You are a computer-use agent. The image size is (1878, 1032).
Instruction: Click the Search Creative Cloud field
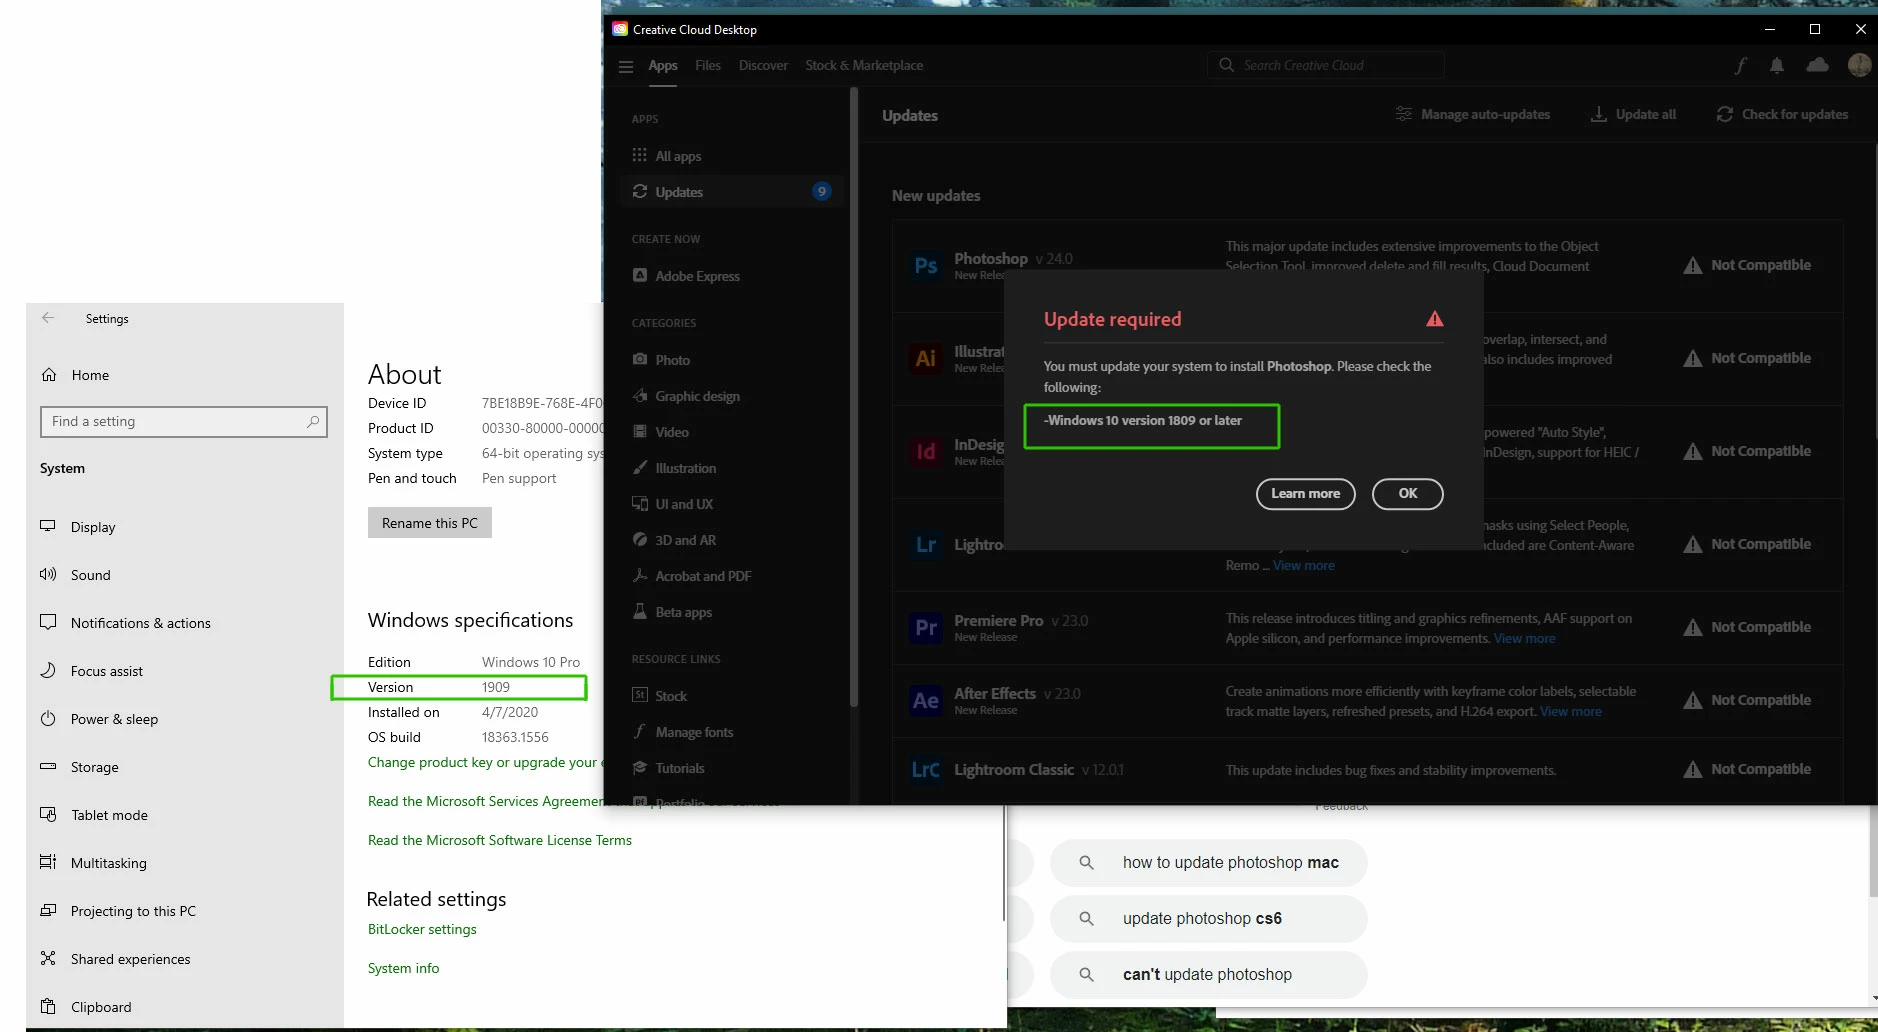coord(1326,65)
